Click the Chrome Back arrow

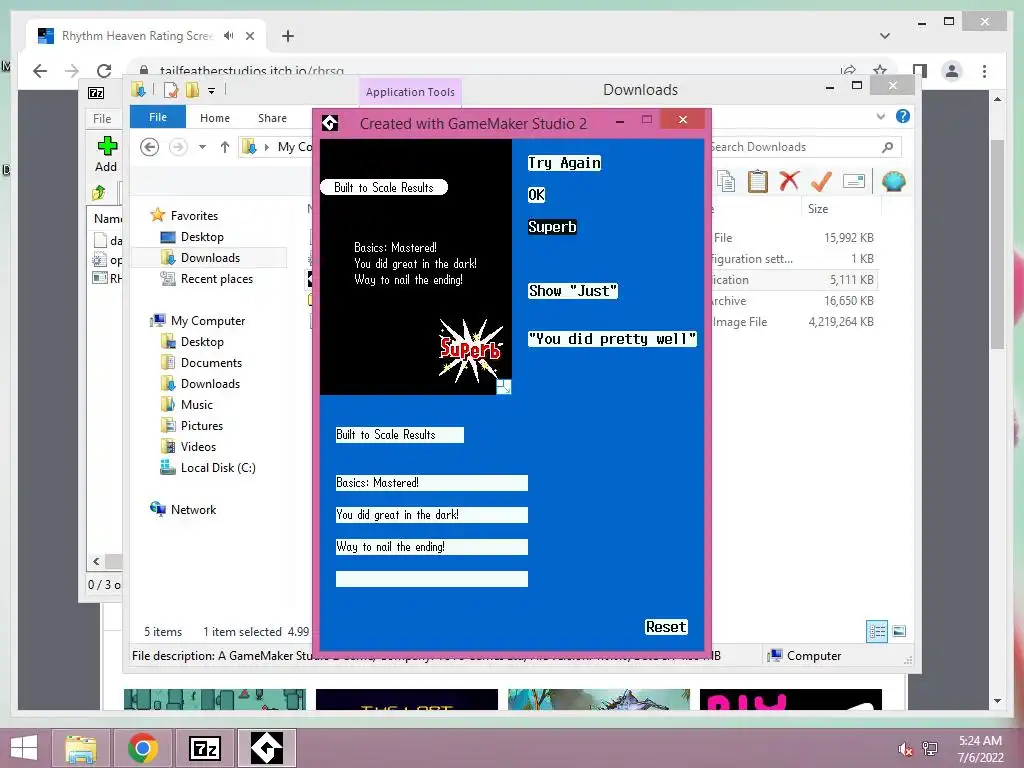40,71
